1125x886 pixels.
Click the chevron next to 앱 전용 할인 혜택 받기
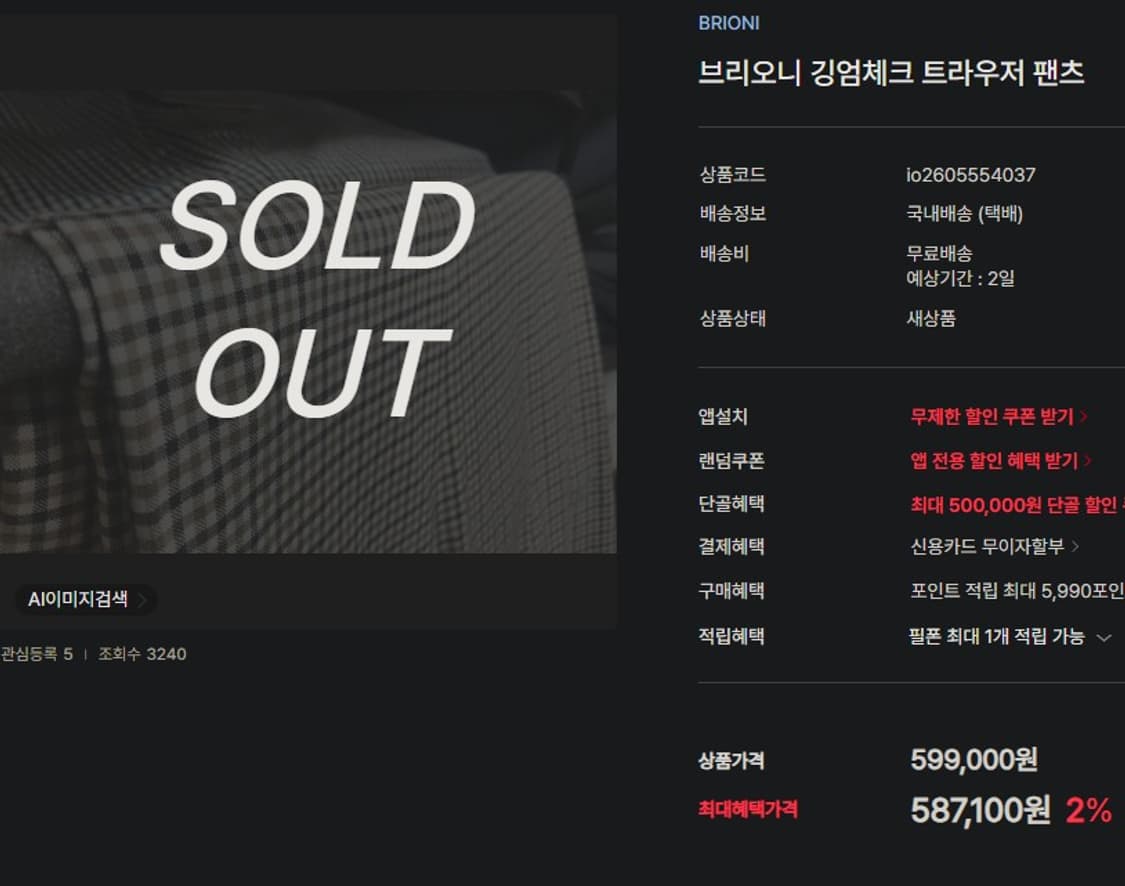point(1088,461)
